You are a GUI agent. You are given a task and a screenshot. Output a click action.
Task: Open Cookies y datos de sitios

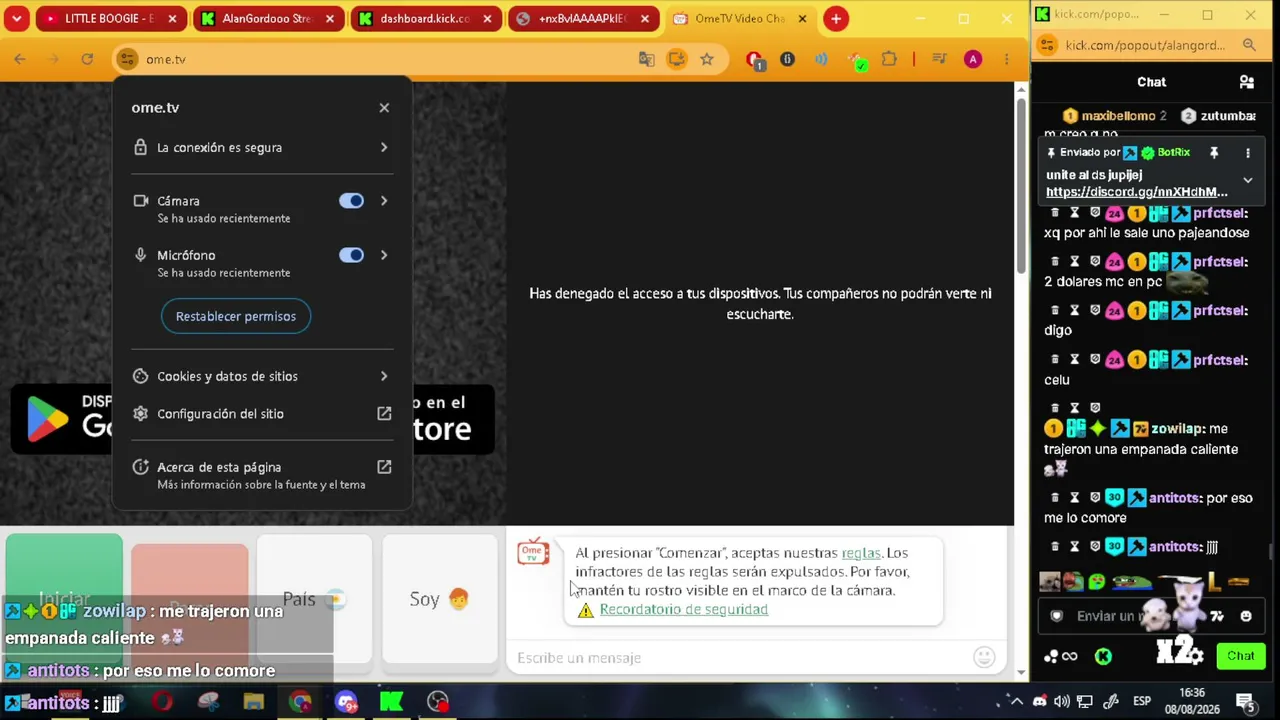[x=262, y=376]
